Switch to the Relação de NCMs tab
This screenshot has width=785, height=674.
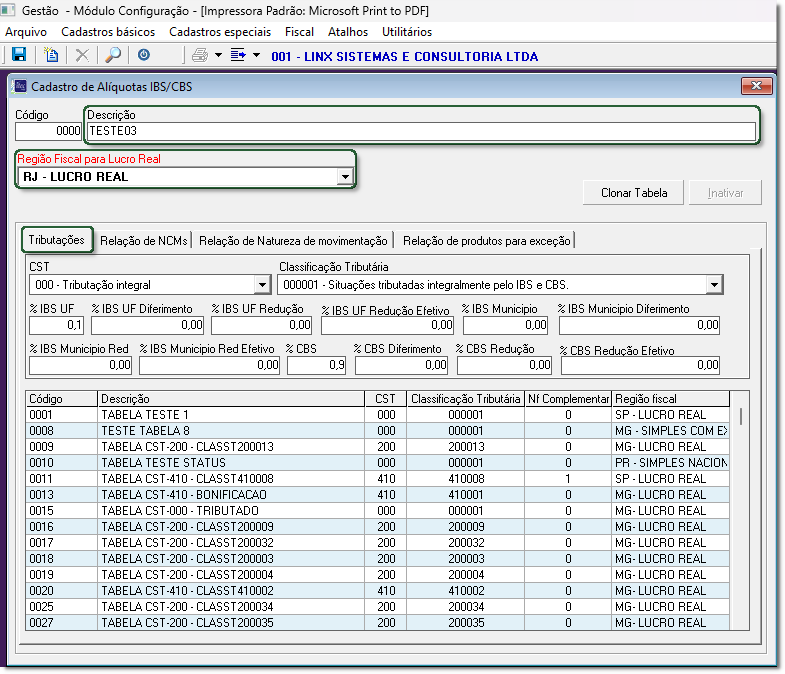click(x=143, y=240)
